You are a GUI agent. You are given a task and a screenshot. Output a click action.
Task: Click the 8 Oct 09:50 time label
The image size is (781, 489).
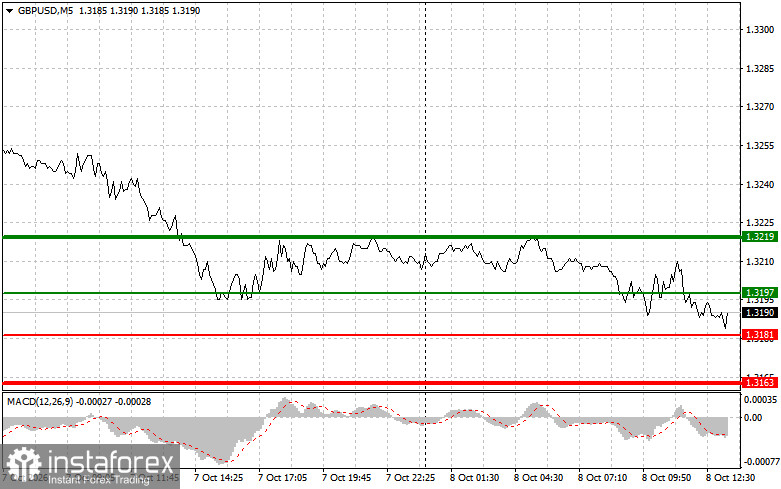click(x=666, y=478)
